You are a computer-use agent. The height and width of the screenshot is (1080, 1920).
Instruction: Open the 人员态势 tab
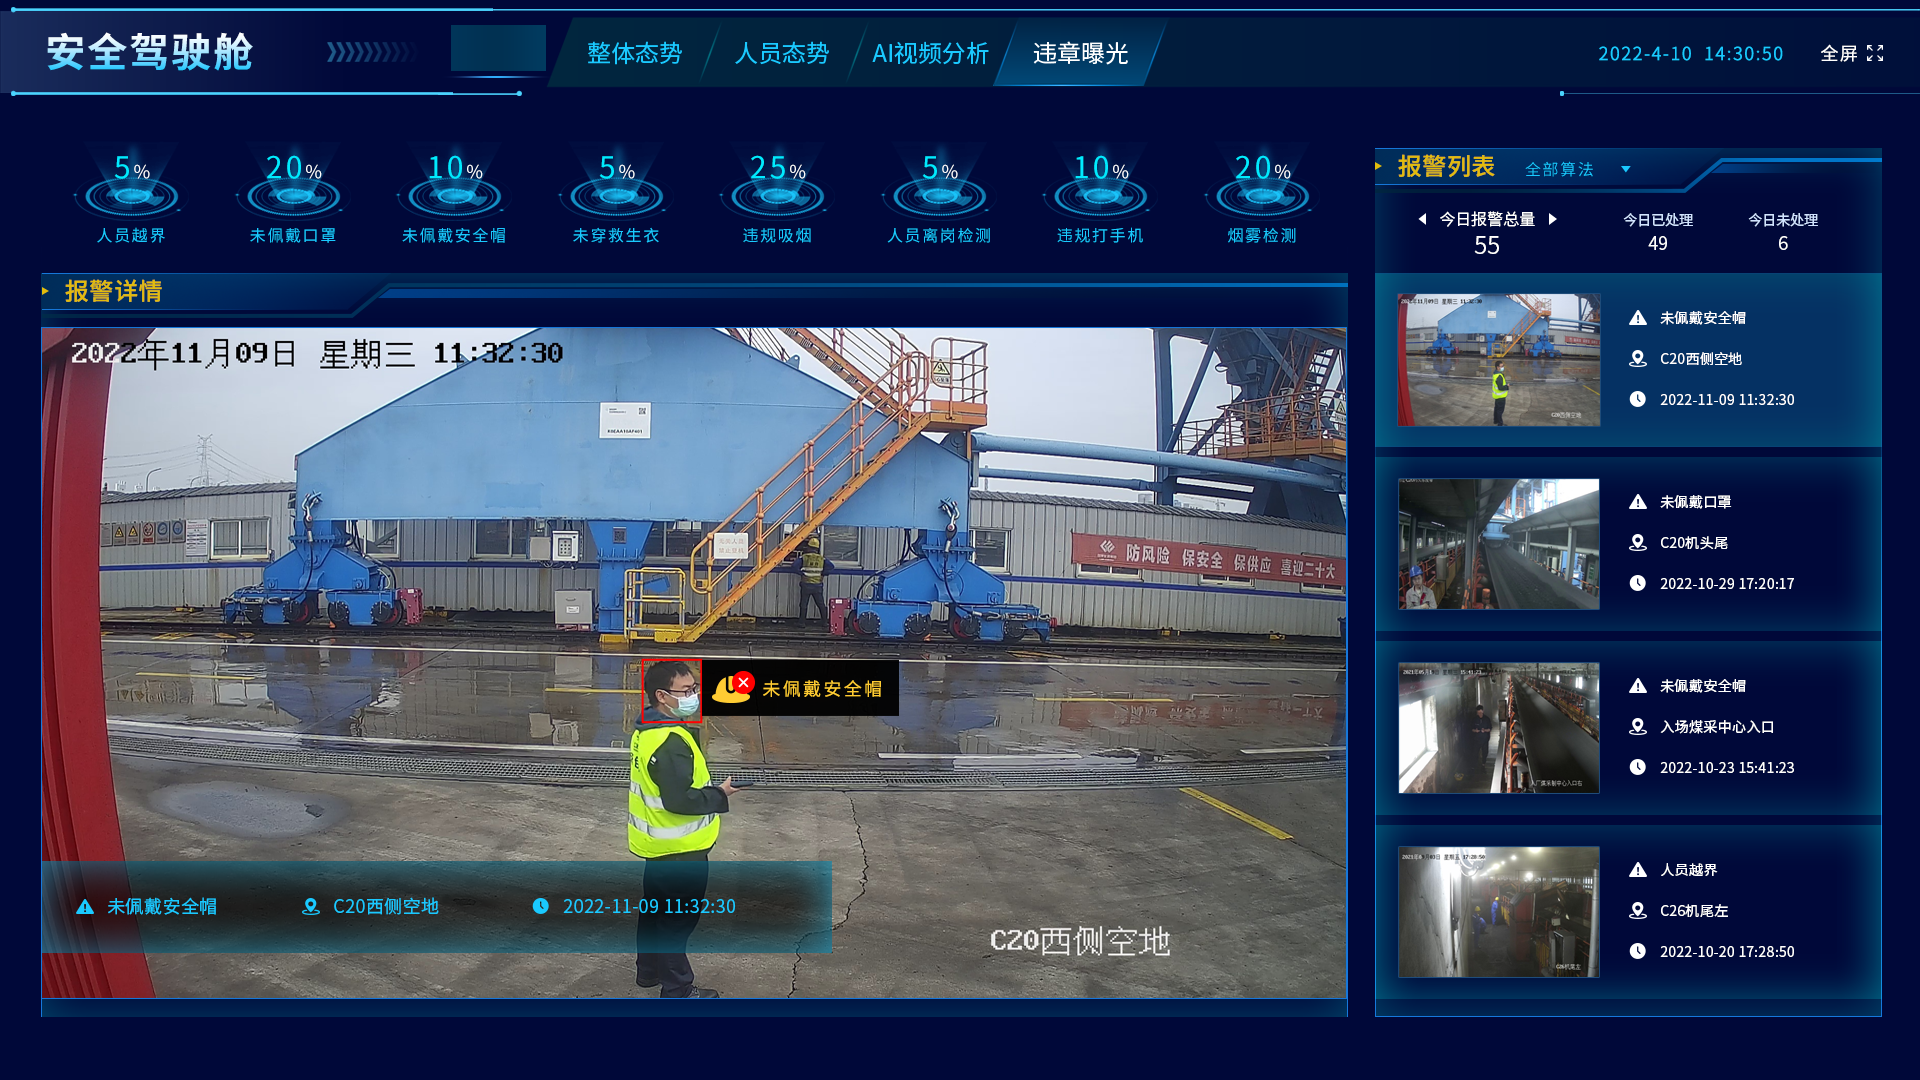point(782,53)
